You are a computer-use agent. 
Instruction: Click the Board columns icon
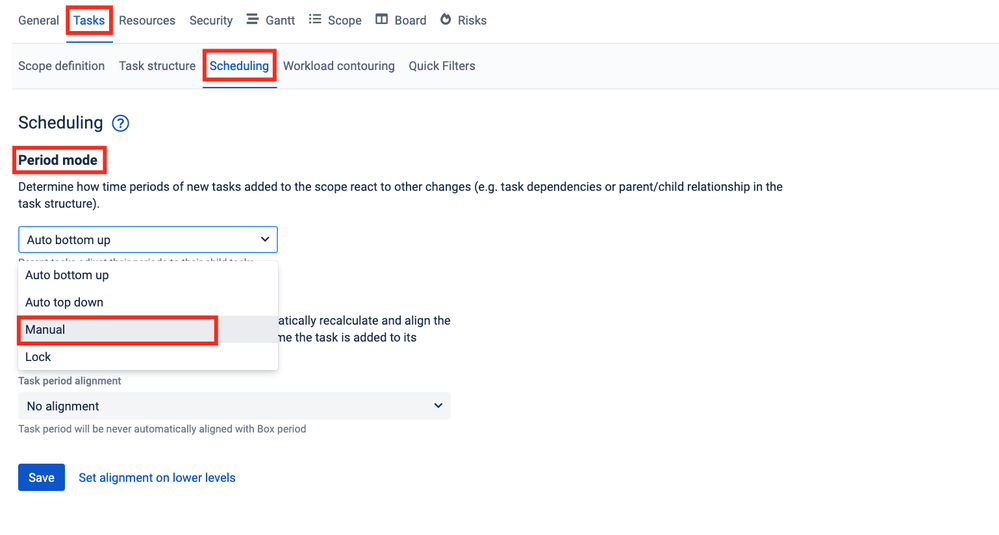381,20
